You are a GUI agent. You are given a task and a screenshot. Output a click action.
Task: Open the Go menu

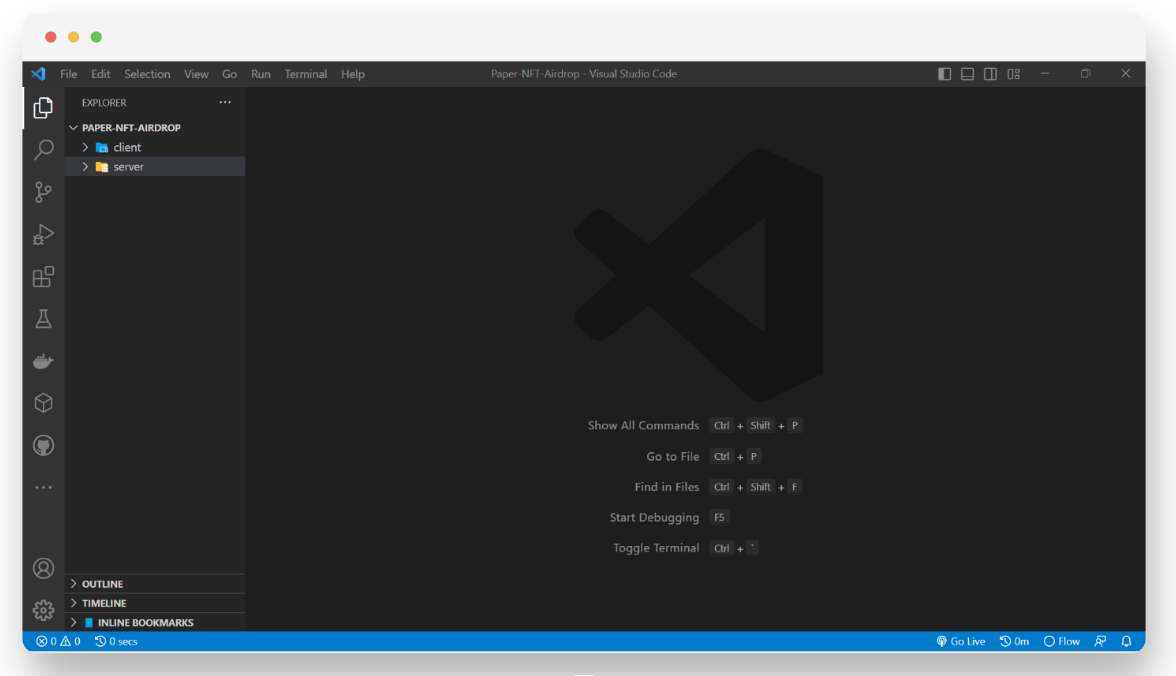click(x=230, y=74)
